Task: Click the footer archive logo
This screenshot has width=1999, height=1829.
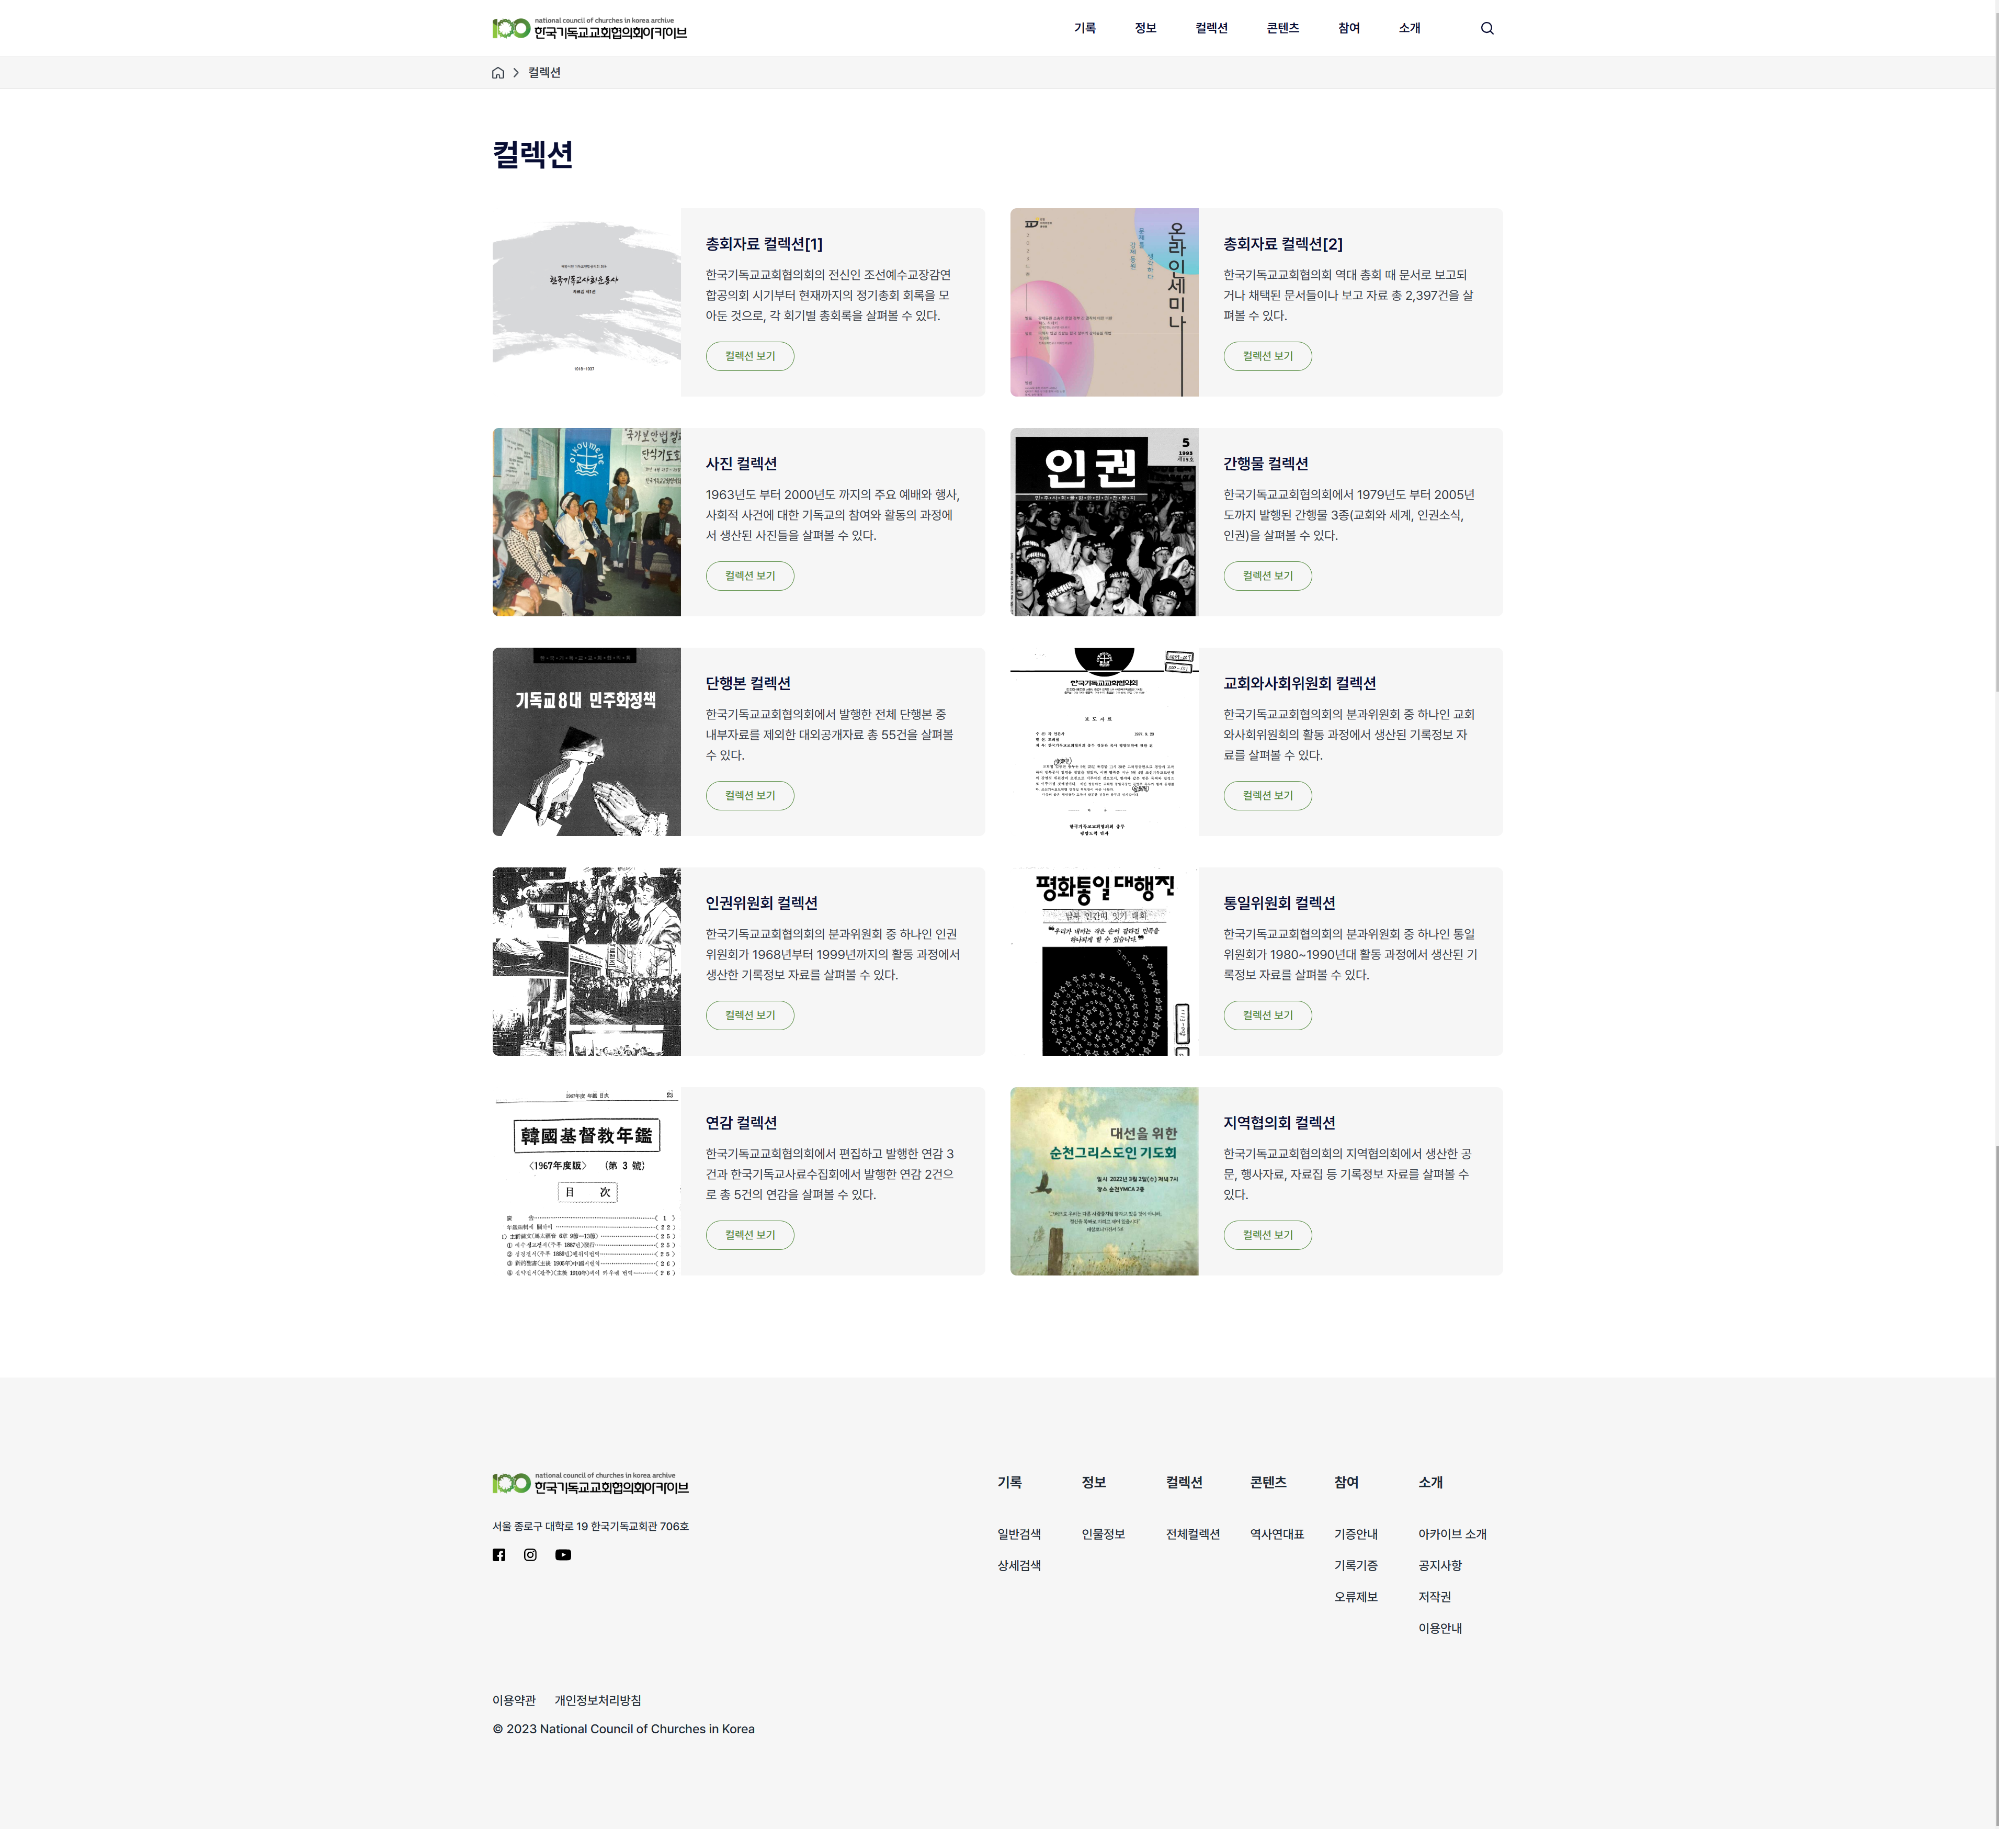Action: click(590, 1484)
